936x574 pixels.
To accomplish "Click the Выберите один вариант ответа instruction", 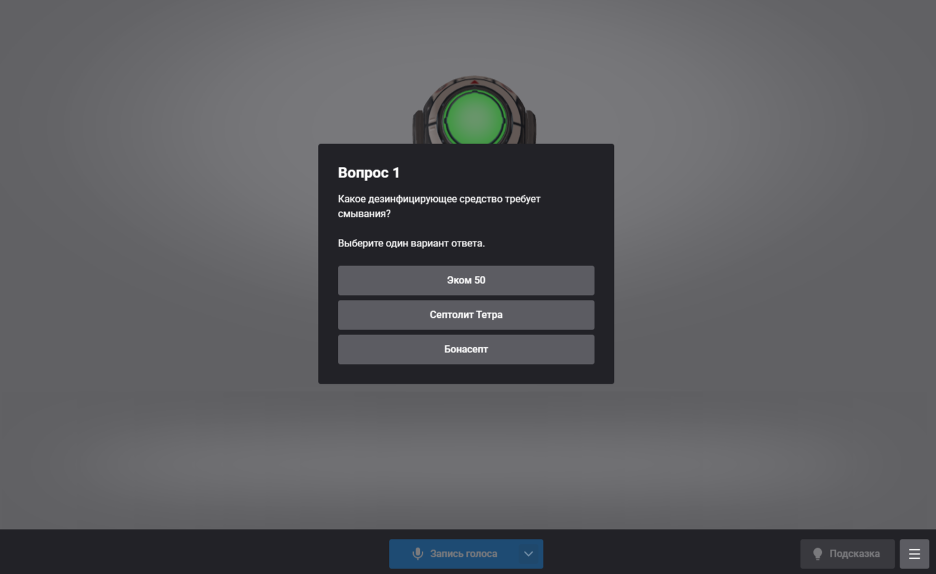I will (411, 244).
